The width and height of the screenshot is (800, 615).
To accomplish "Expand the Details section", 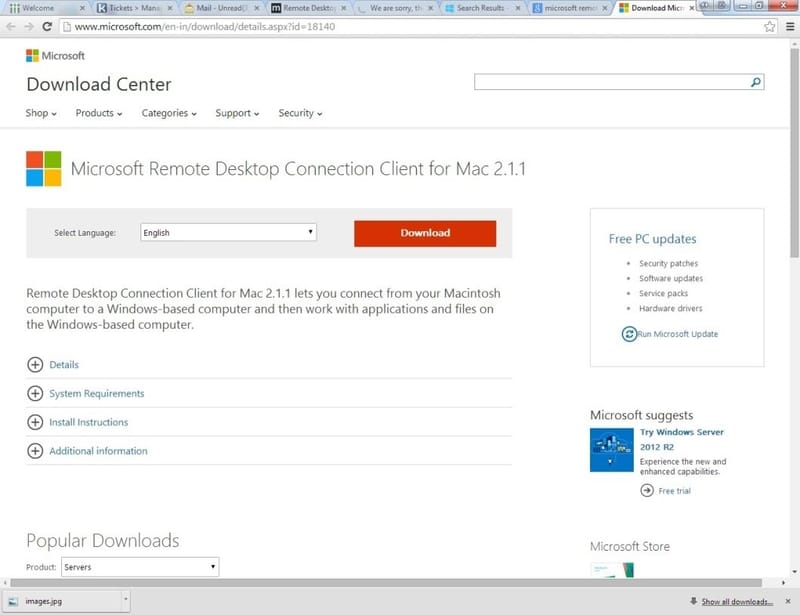I will click(x=35, y=365).
